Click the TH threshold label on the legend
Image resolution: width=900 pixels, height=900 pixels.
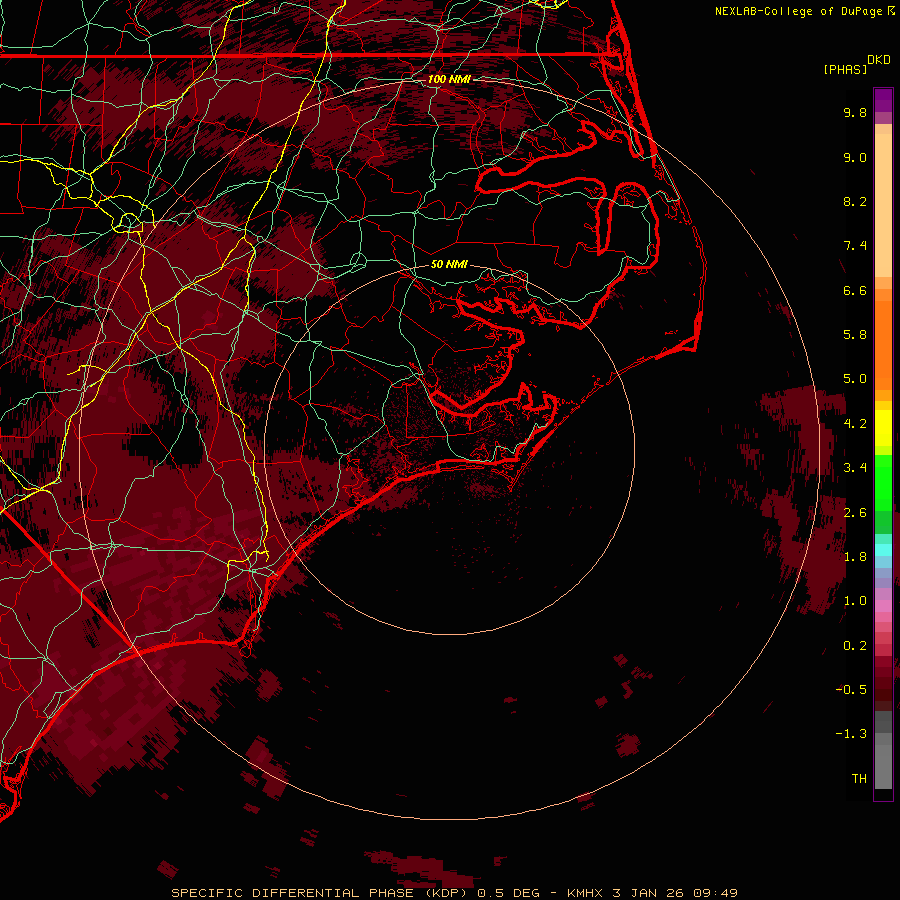click(859, 779)
